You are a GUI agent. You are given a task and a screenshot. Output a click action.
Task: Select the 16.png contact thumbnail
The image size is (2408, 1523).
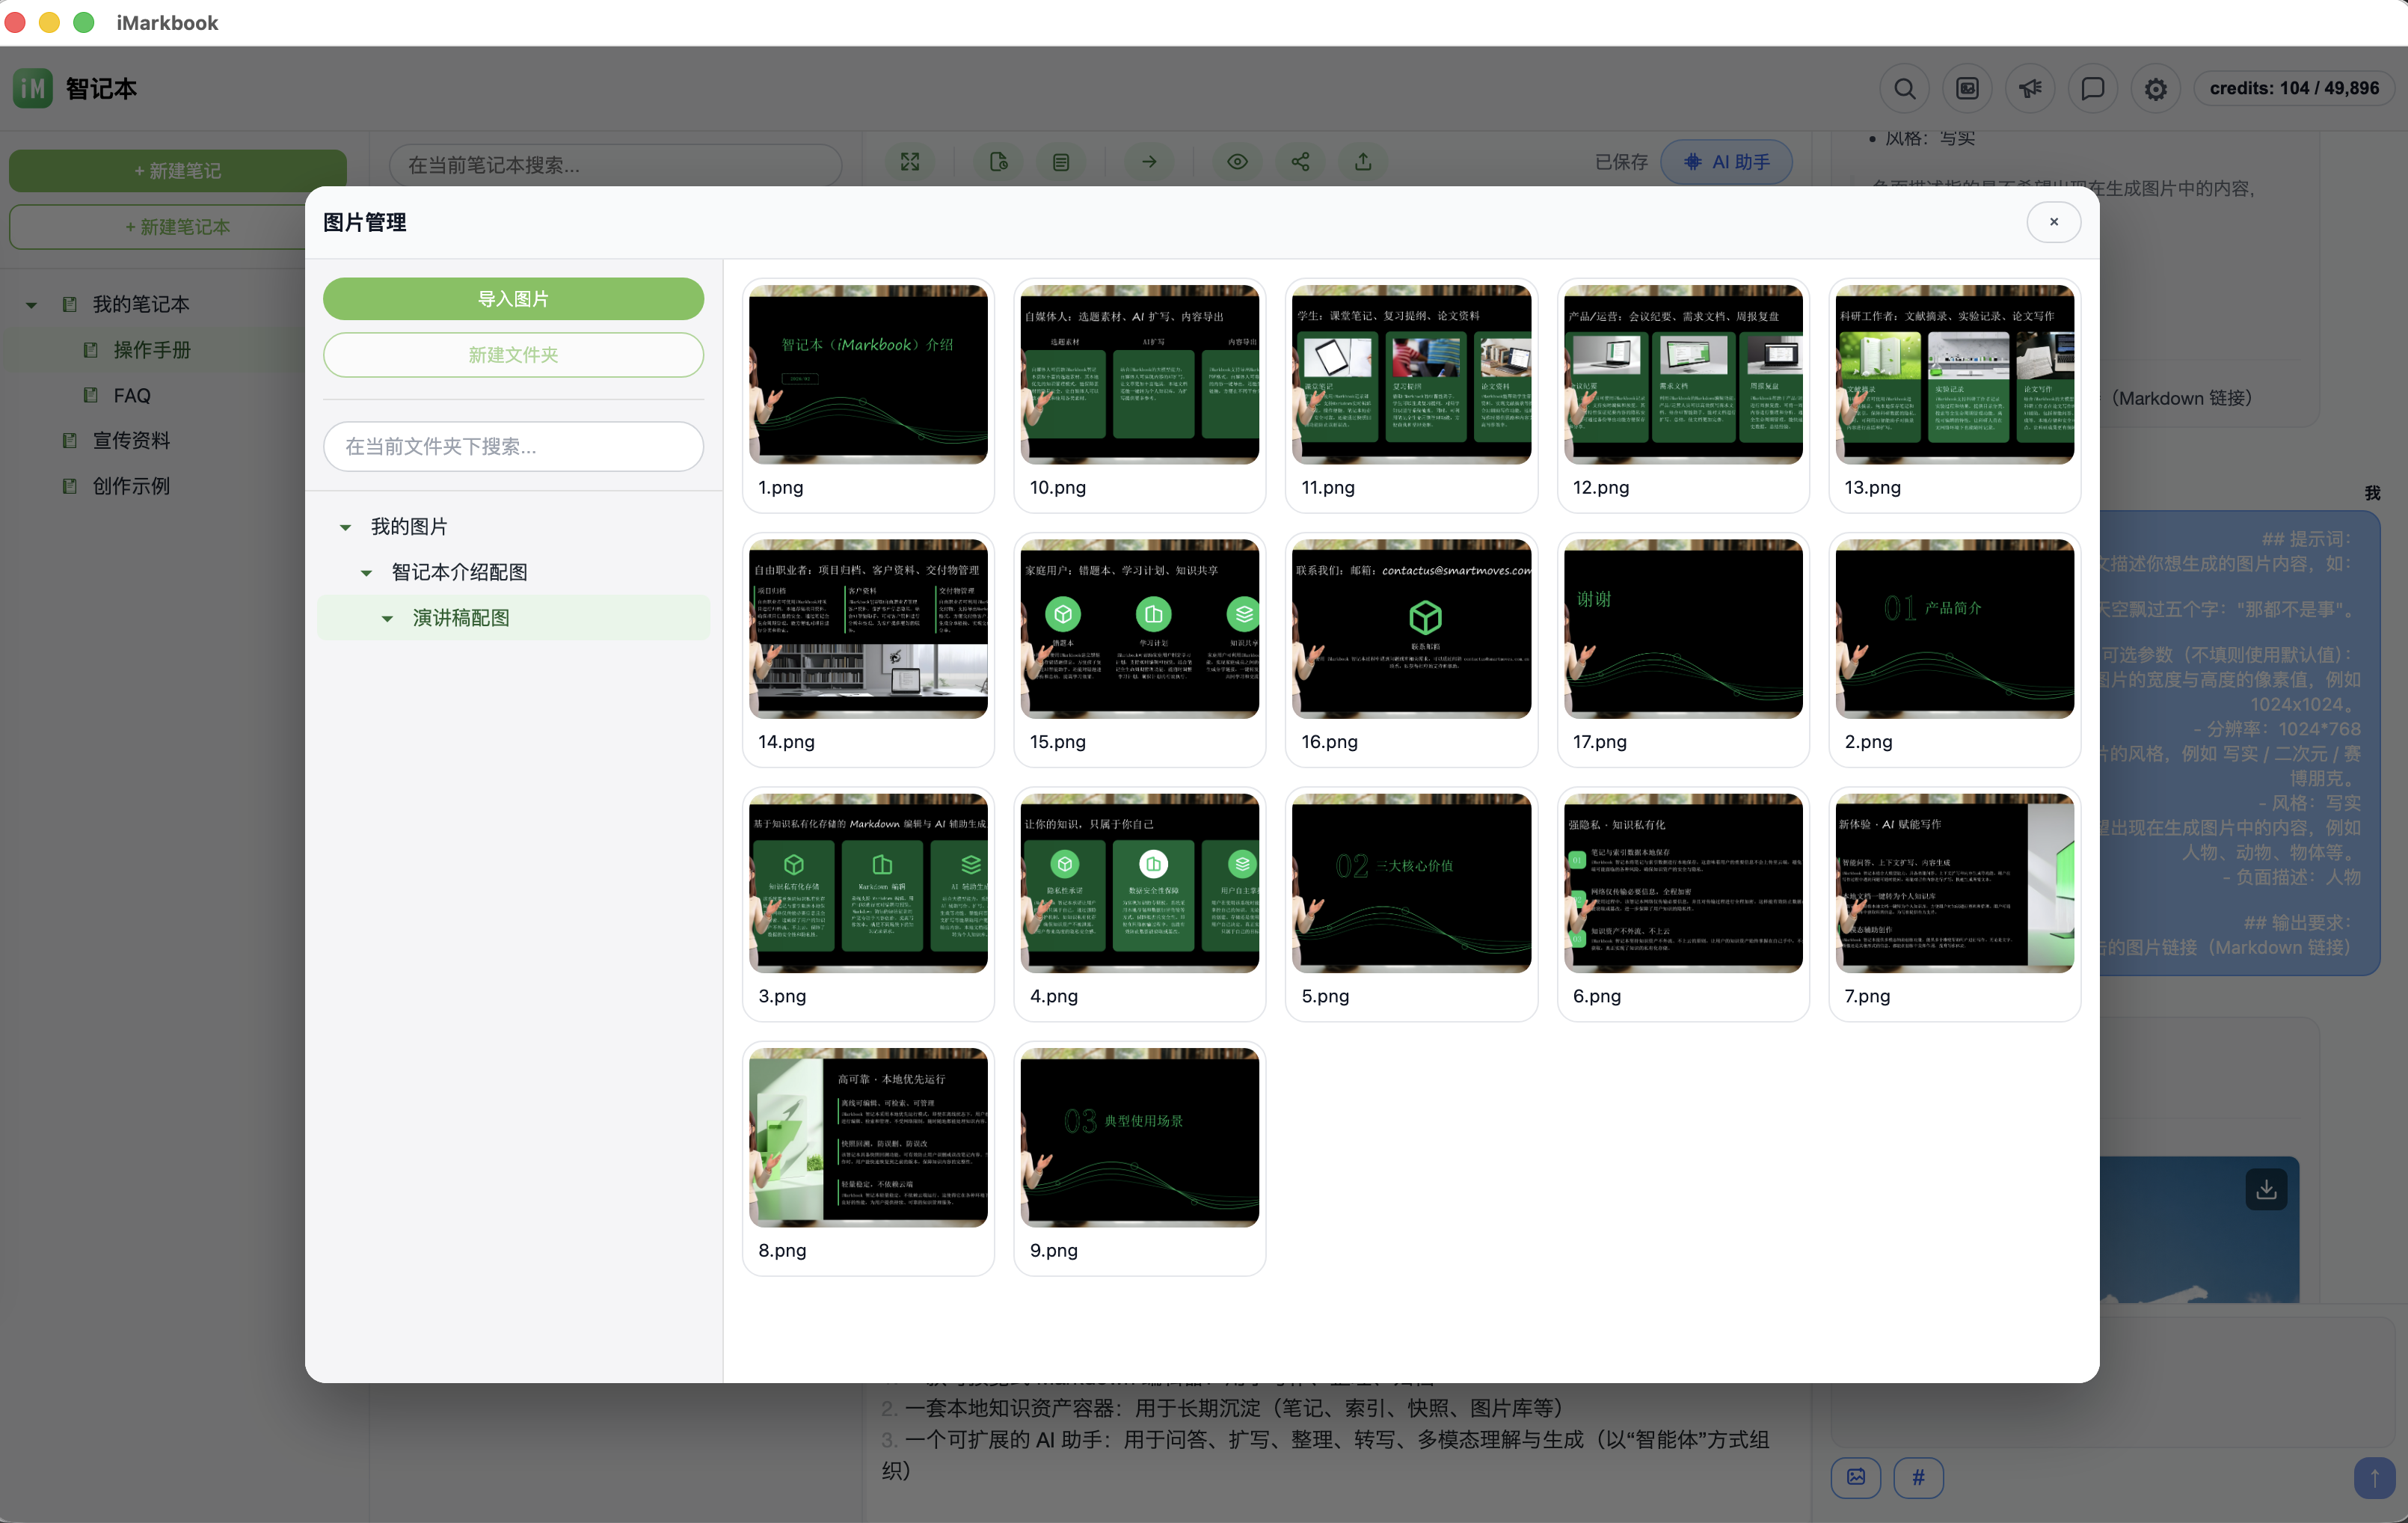[x=1410, y=629]
